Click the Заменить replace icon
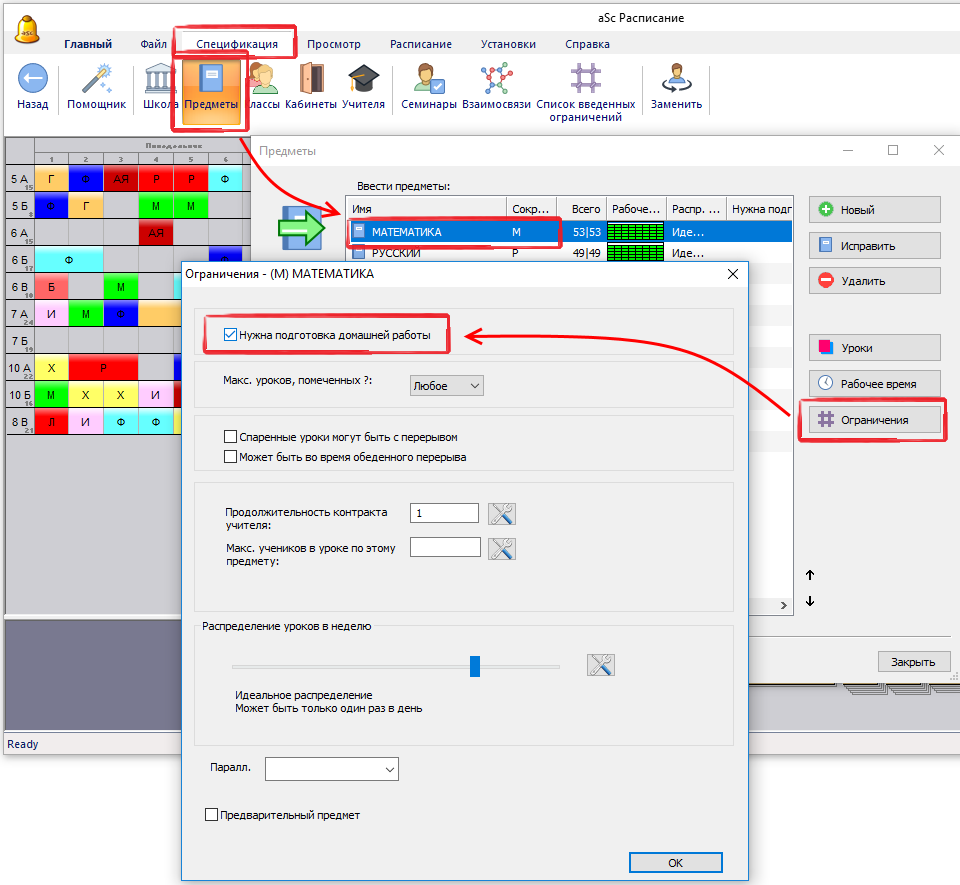Image resolution: width=960 pixels, height=885 pixels. pyautogui.click(x=676, y=79)
